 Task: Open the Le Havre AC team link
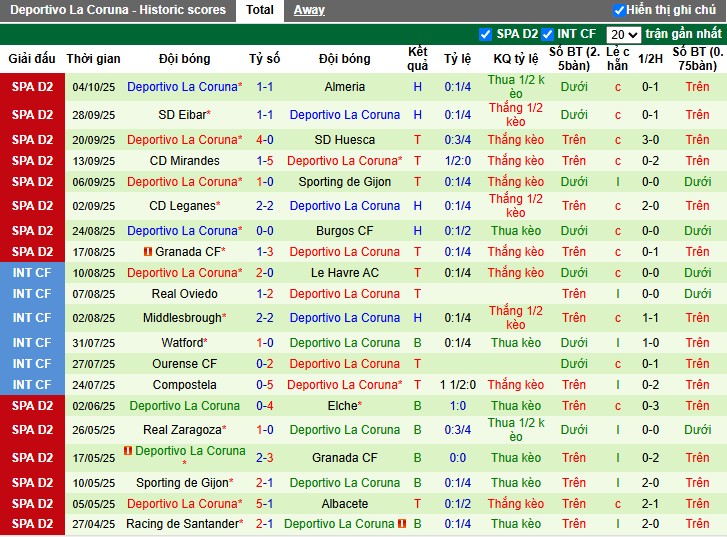pos(345,273)
